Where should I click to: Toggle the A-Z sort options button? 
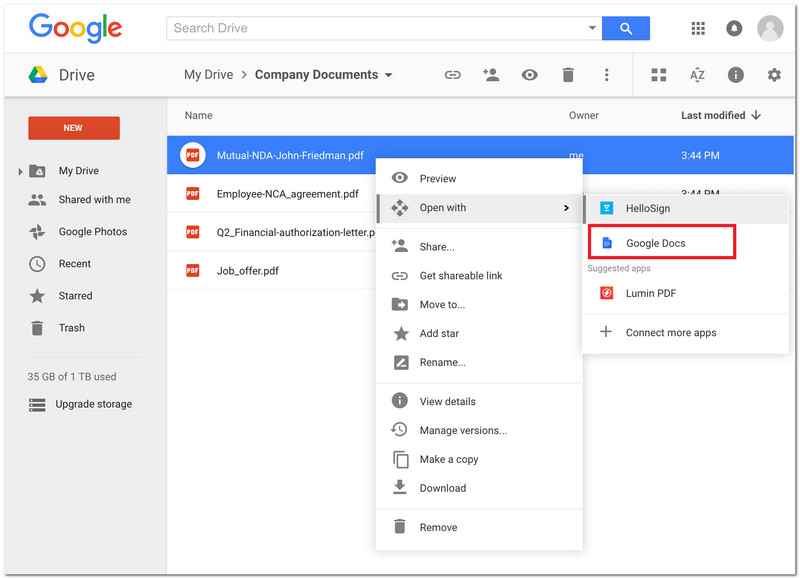[x=697, y=75]
